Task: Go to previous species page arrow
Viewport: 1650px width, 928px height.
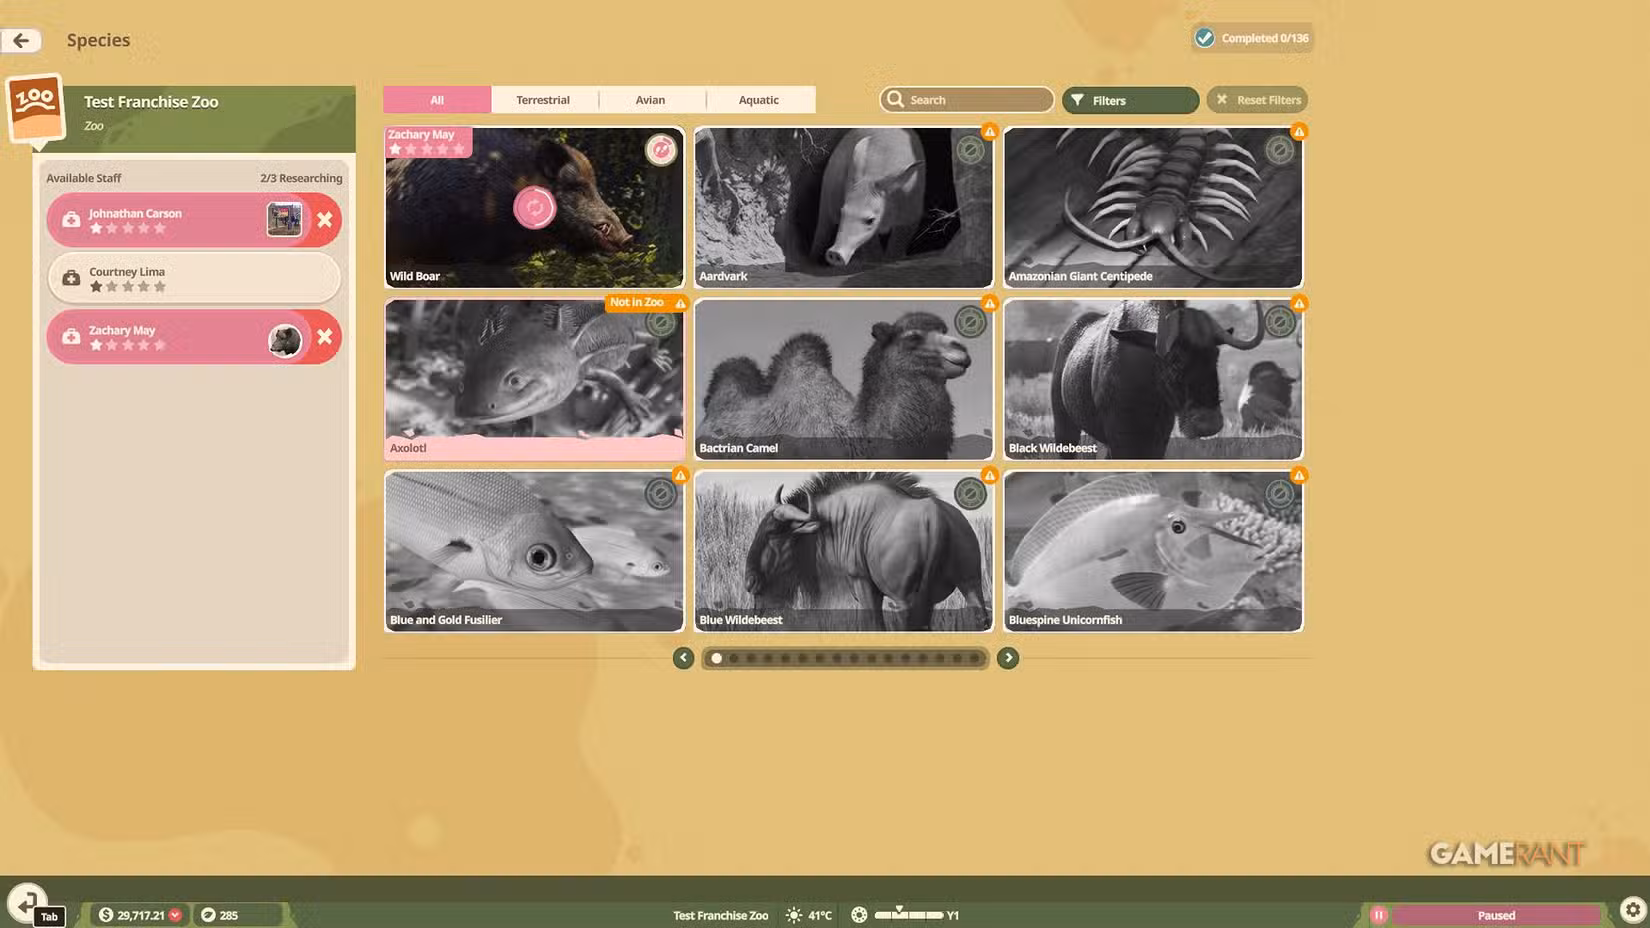Action: pos(683,658)
